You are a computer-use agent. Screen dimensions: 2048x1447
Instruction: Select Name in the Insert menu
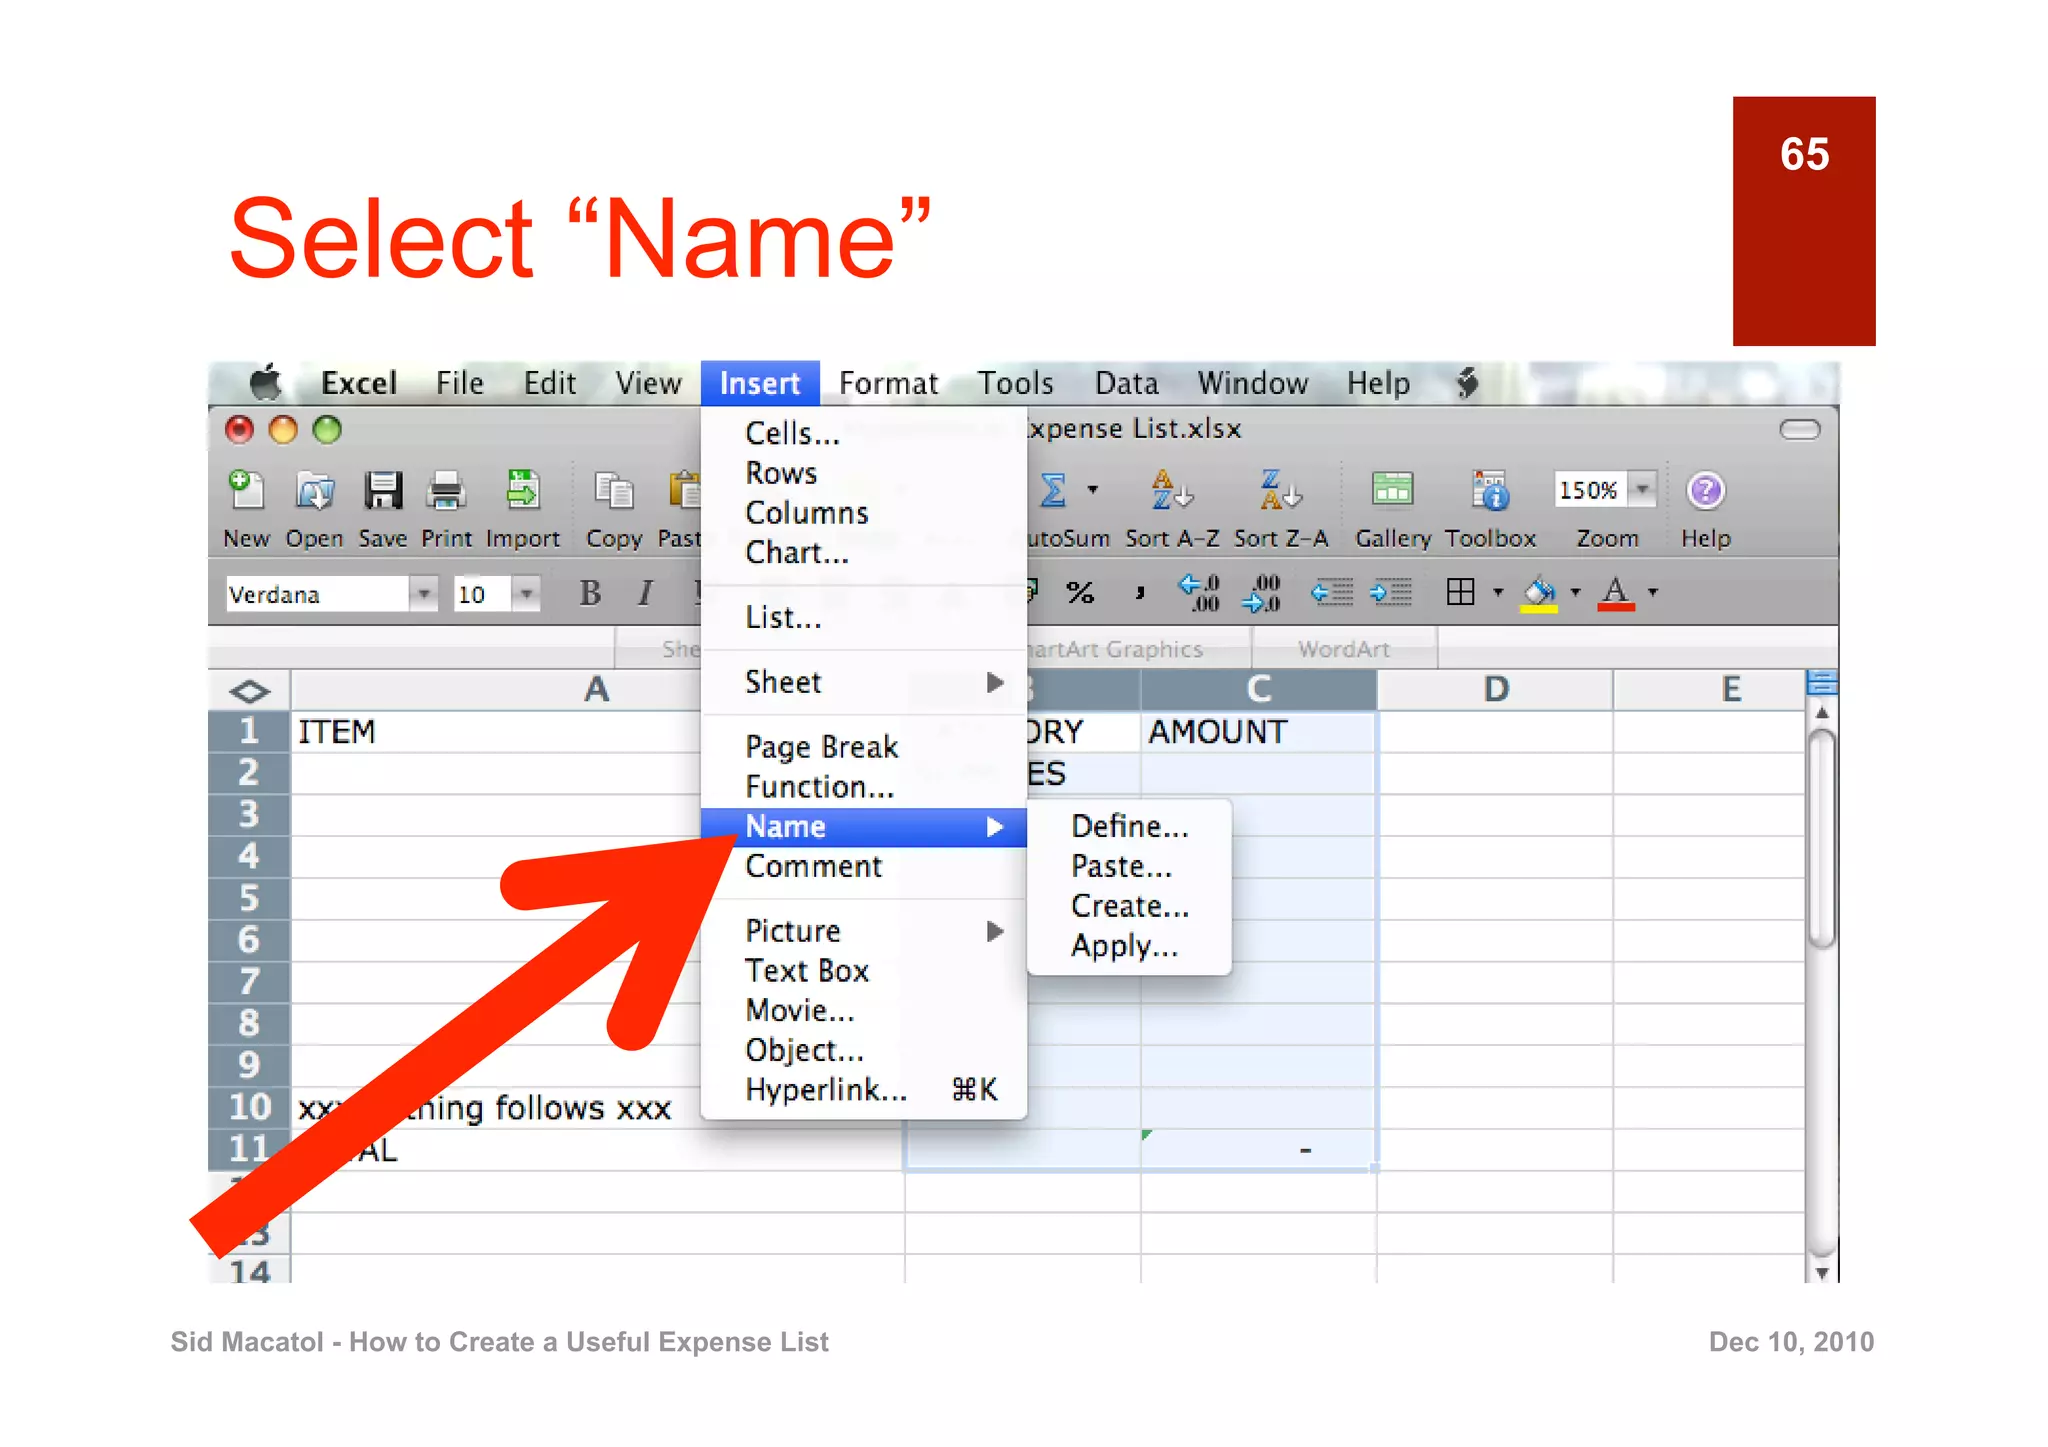[x=864, y=827]
